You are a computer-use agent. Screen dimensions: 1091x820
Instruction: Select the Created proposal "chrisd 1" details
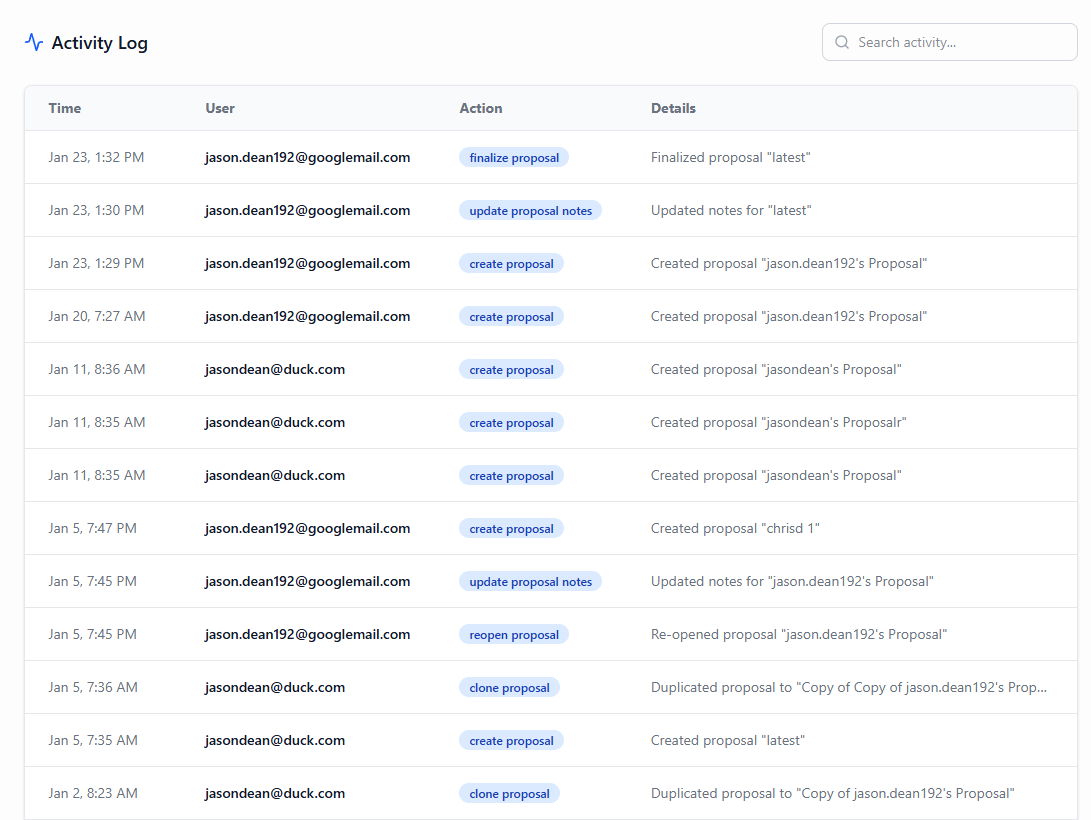click(735, 529)
